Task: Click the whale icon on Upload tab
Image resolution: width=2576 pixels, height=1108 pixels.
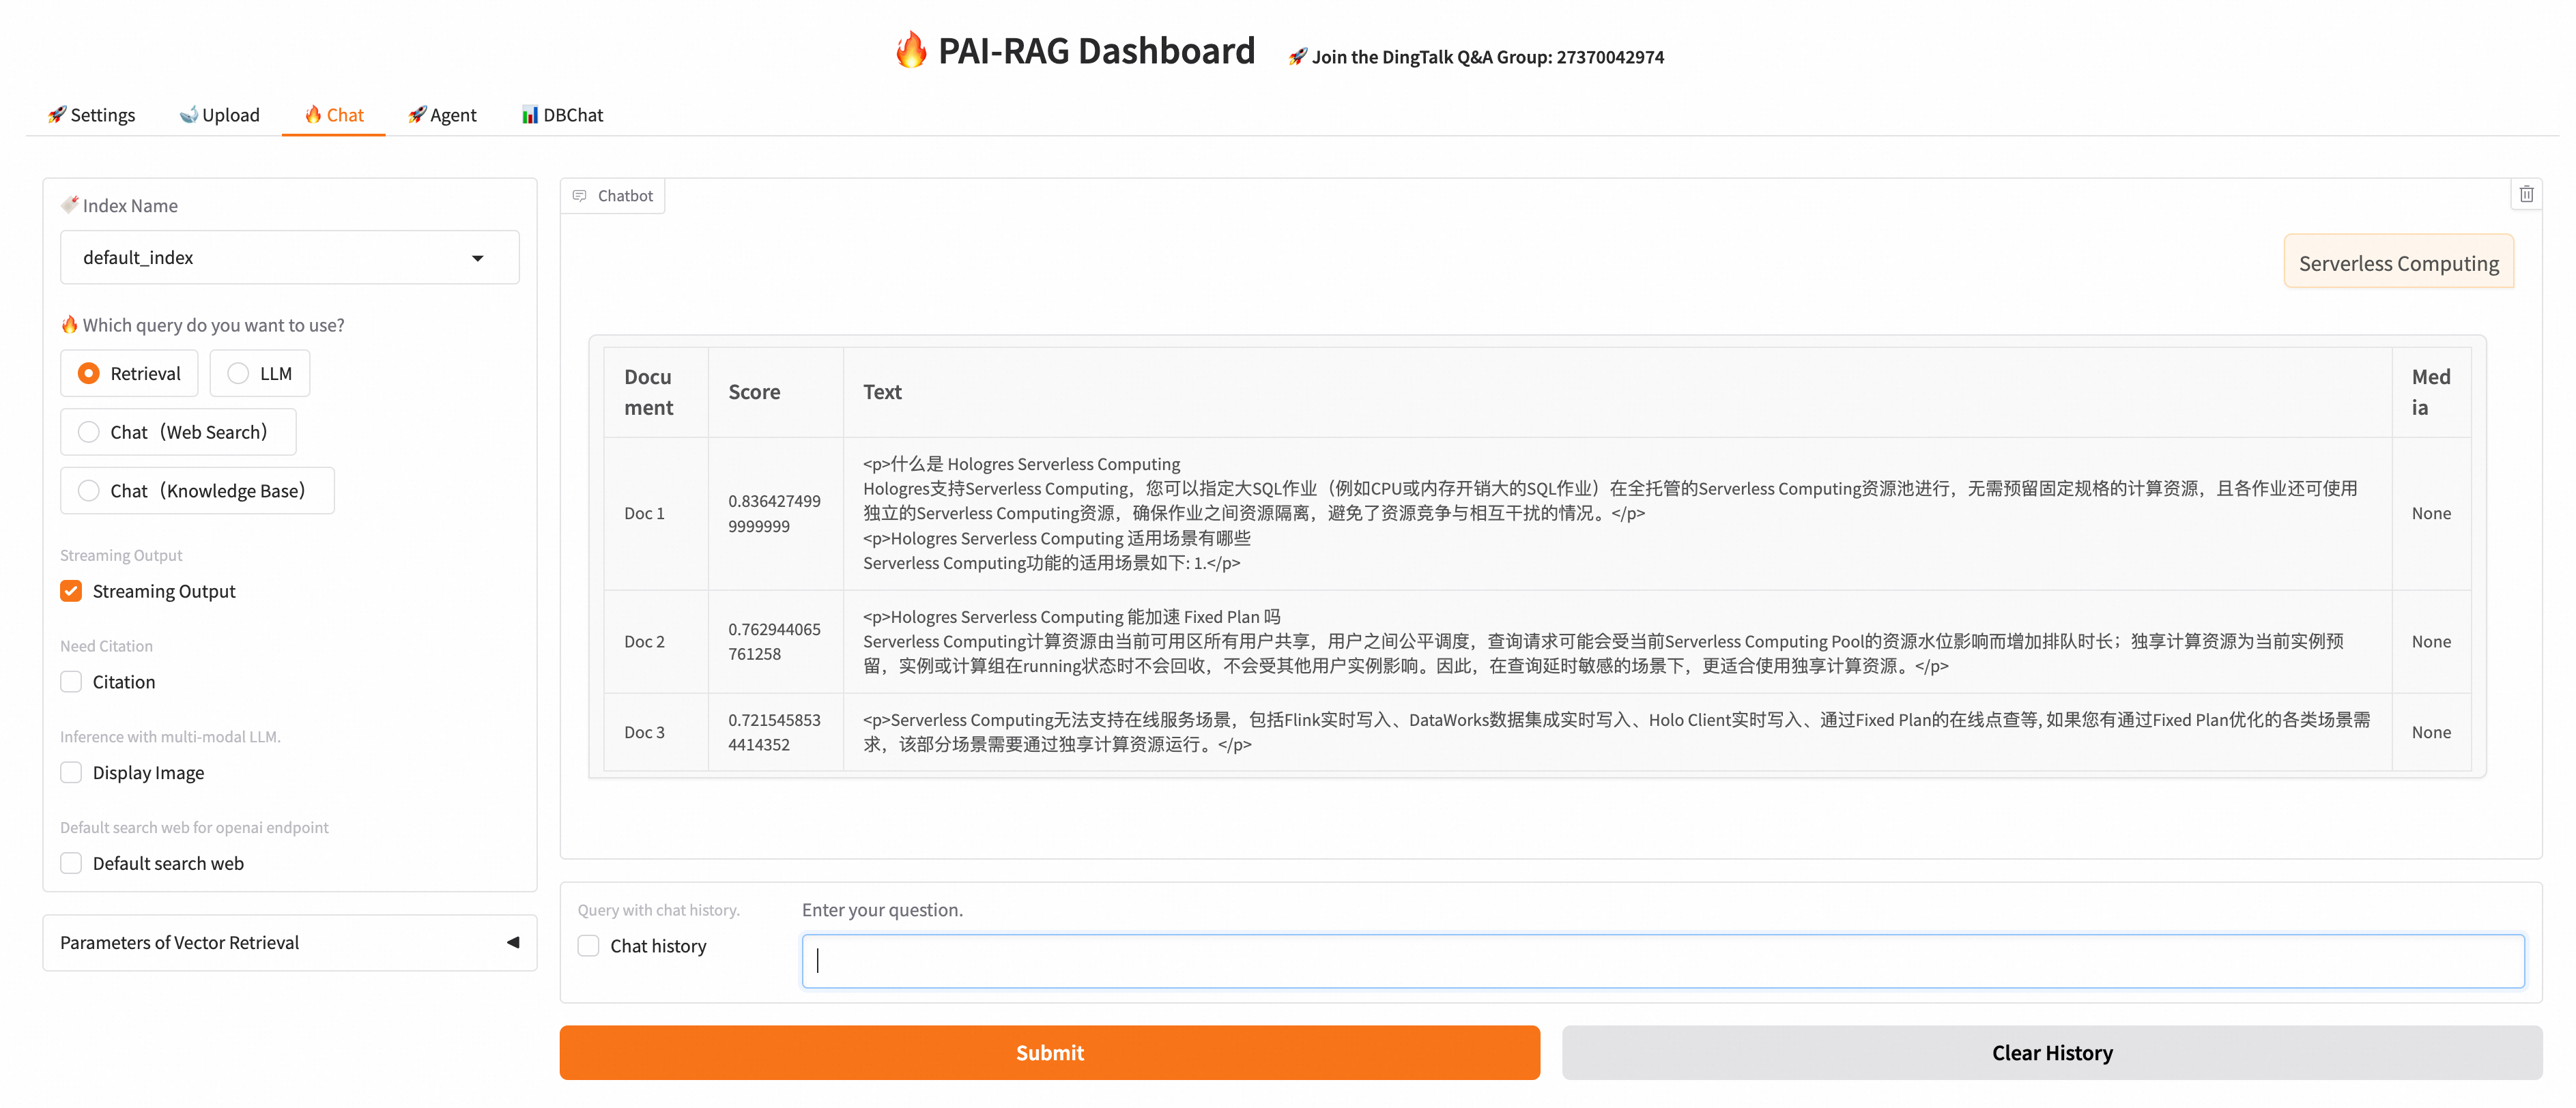Action: tap(188, 115)
